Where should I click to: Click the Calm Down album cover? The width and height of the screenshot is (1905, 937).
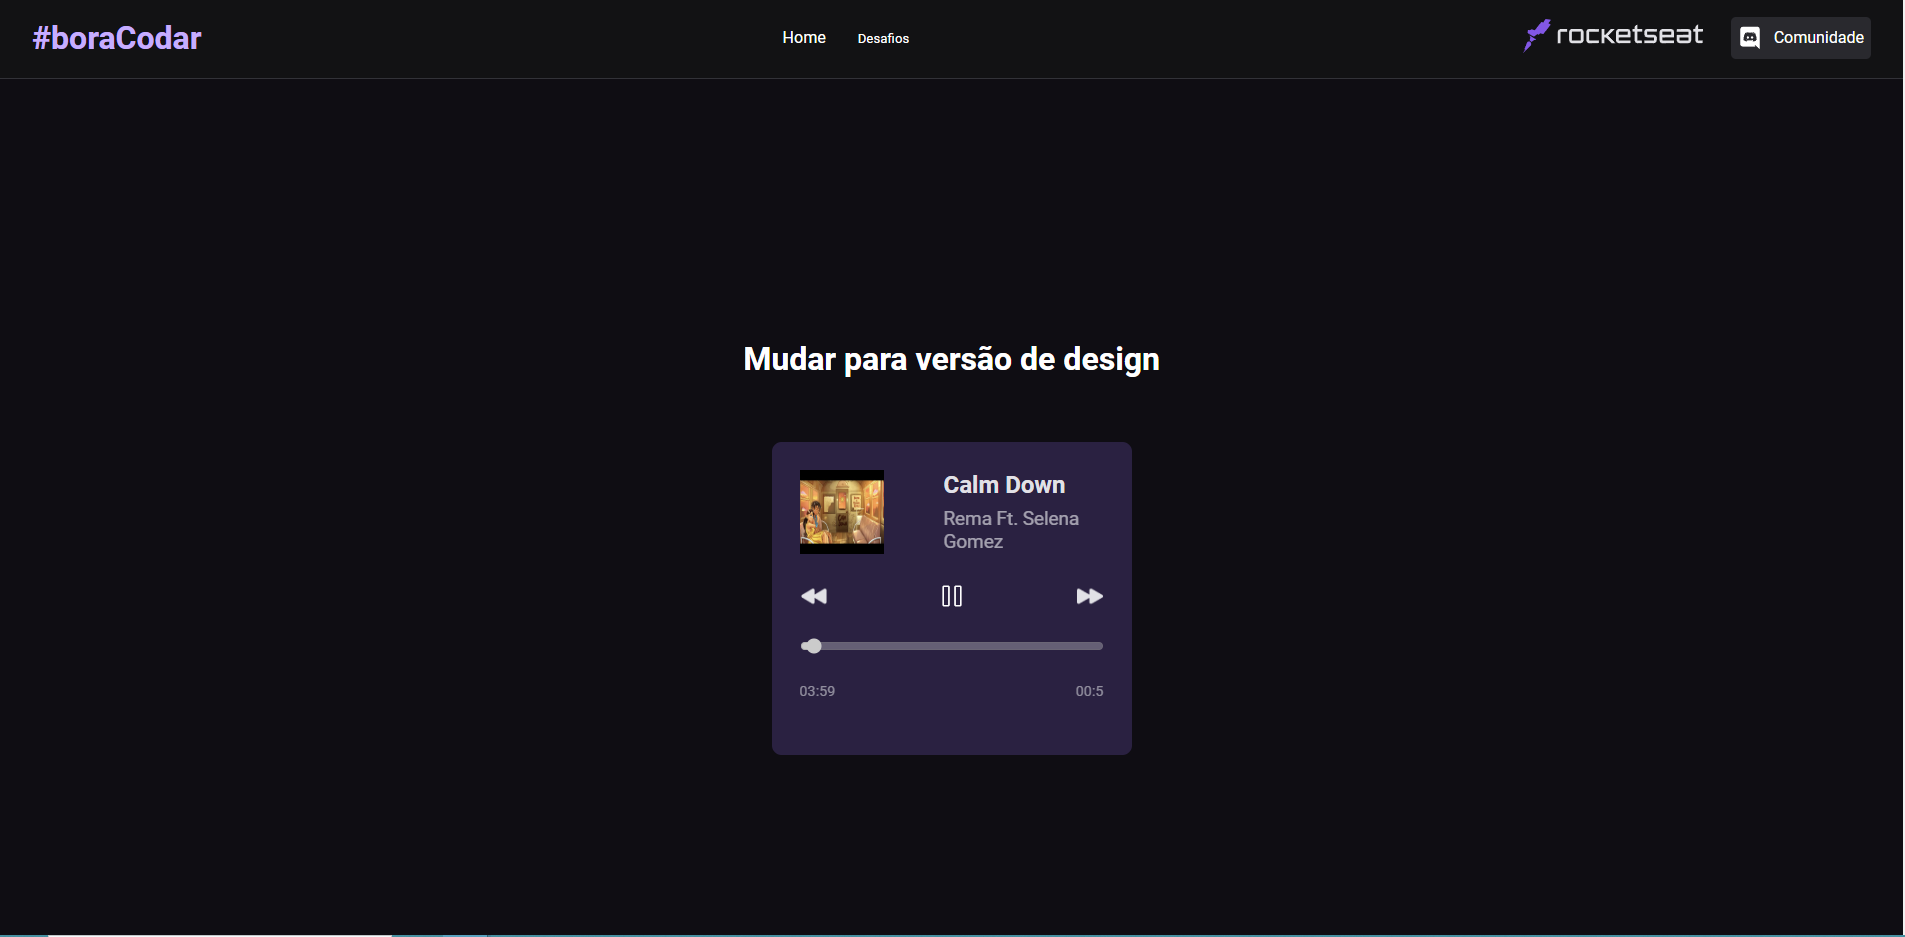[842, 512]
